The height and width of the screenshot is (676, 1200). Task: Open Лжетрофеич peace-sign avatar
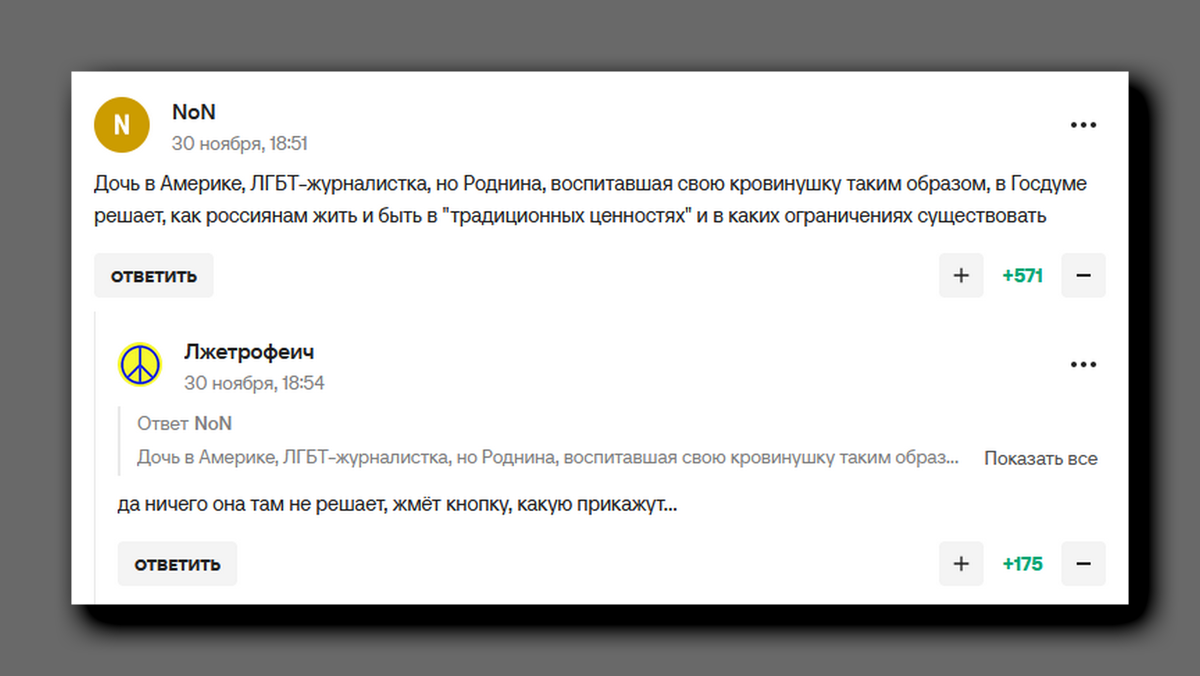140,364
